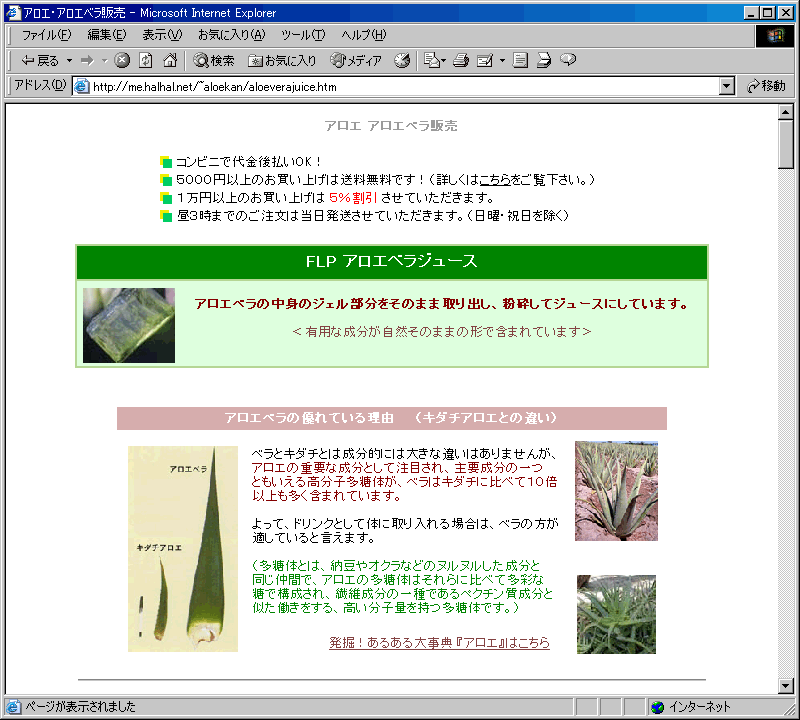
Task: Click the FLP アロエベラジュース heading
Action: tap(392, 262)
